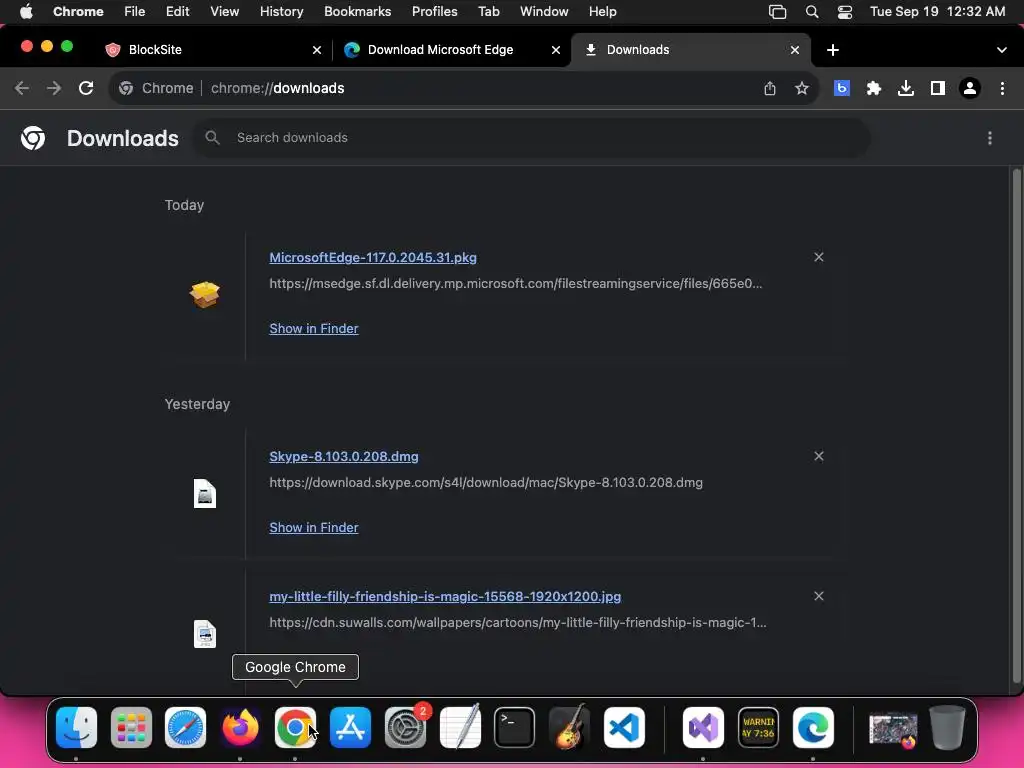Open Launchpad from the Dock
Screen dimensions: 1024x768
(131, 728)
